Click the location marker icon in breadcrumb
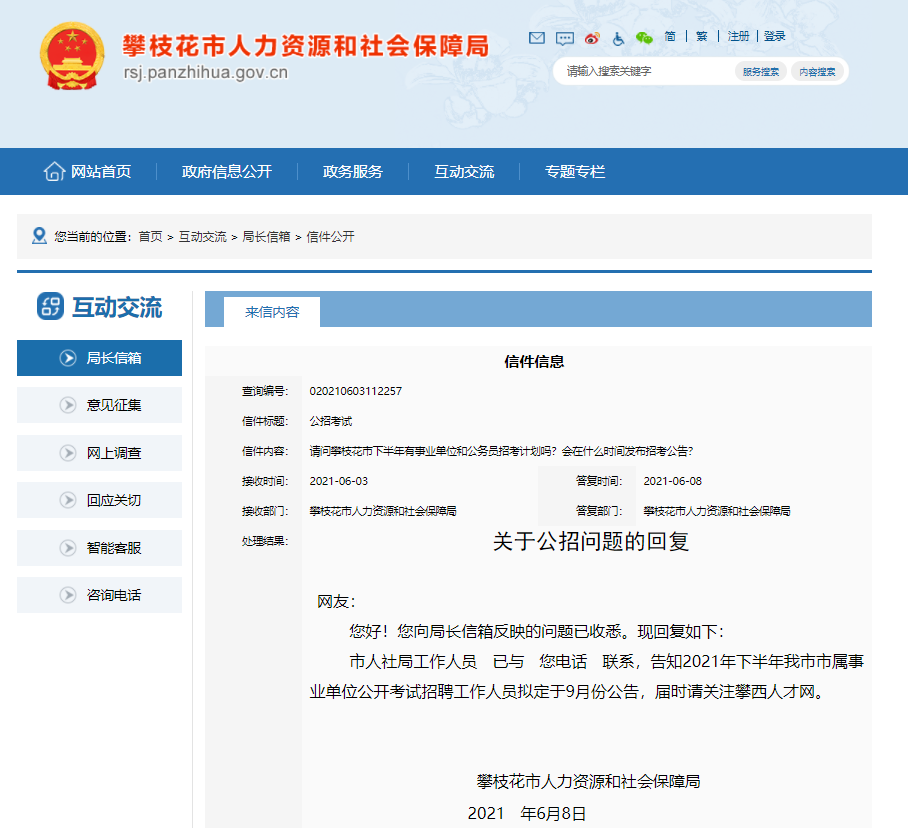The height and width of the screenshot is (834, 908). (x=39, y=236)
